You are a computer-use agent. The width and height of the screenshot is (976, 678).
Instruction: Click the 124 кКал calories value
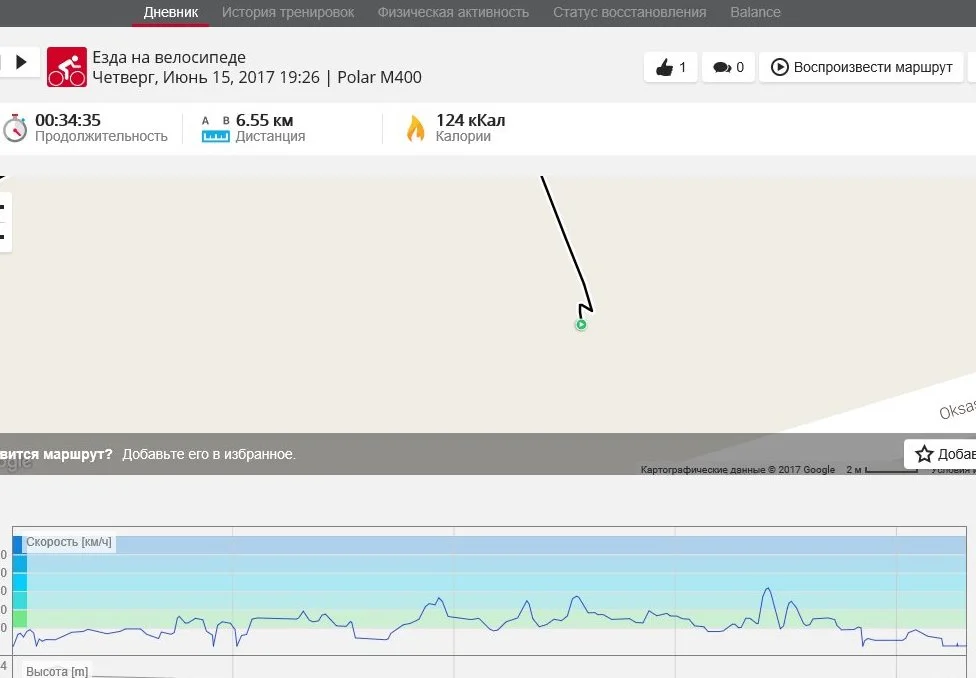pyautogui.click(x=471, y=120)
